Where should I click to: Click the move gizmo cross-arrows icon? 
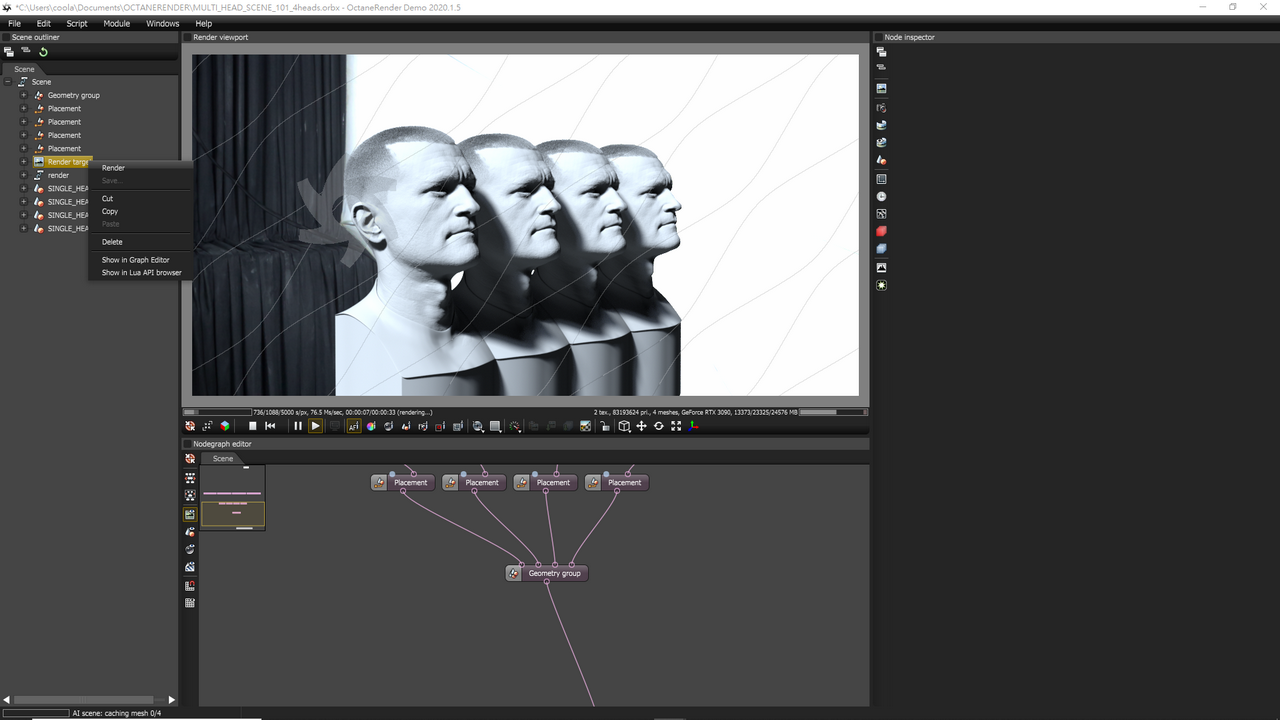[641, 426]
